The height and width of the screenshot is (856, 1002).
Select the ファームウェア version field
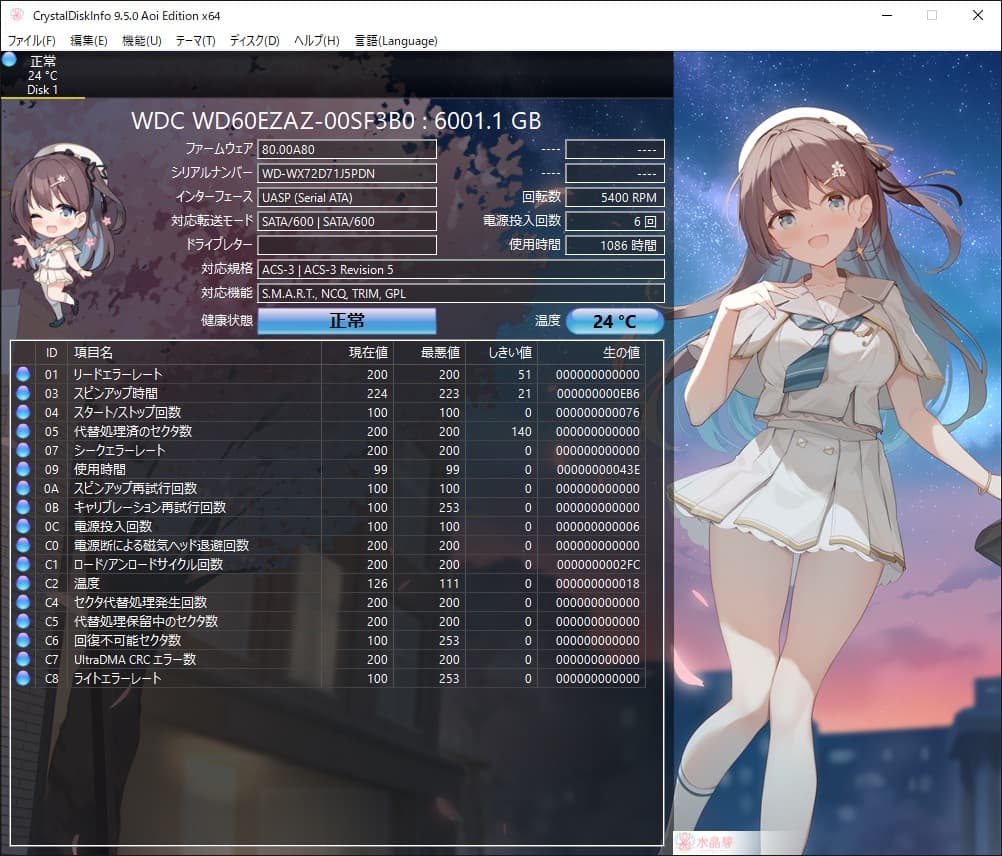tap(347, 149)
